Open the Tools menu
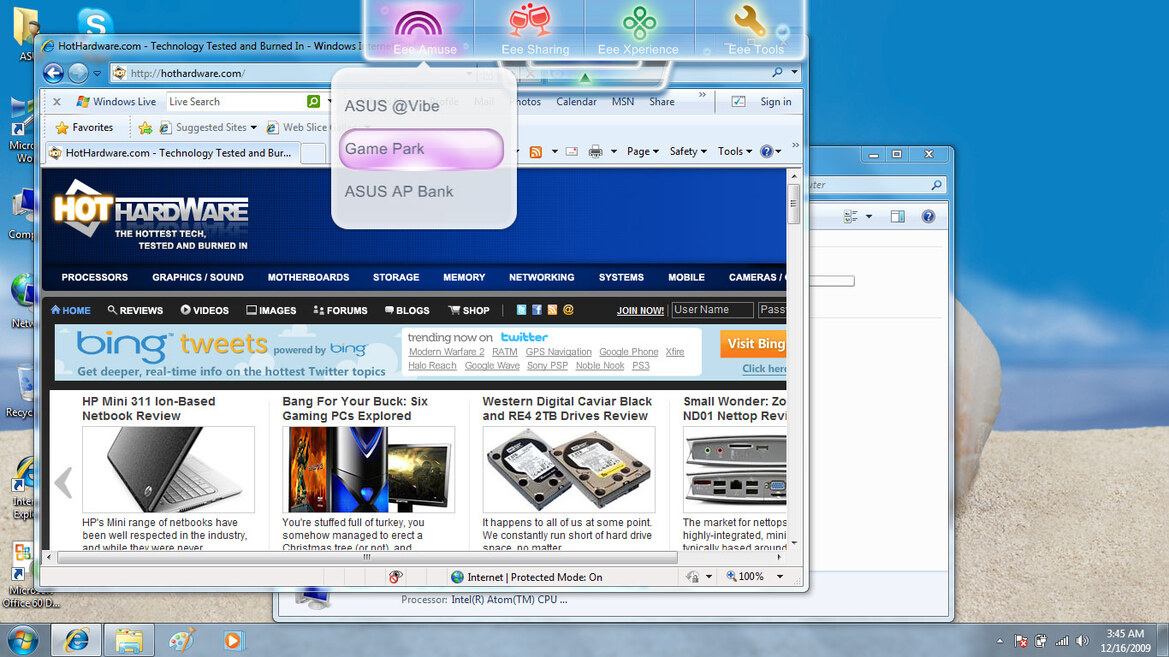Viewport: 1169px width, 657px height. pyautogui.click(x=734, y=151)
